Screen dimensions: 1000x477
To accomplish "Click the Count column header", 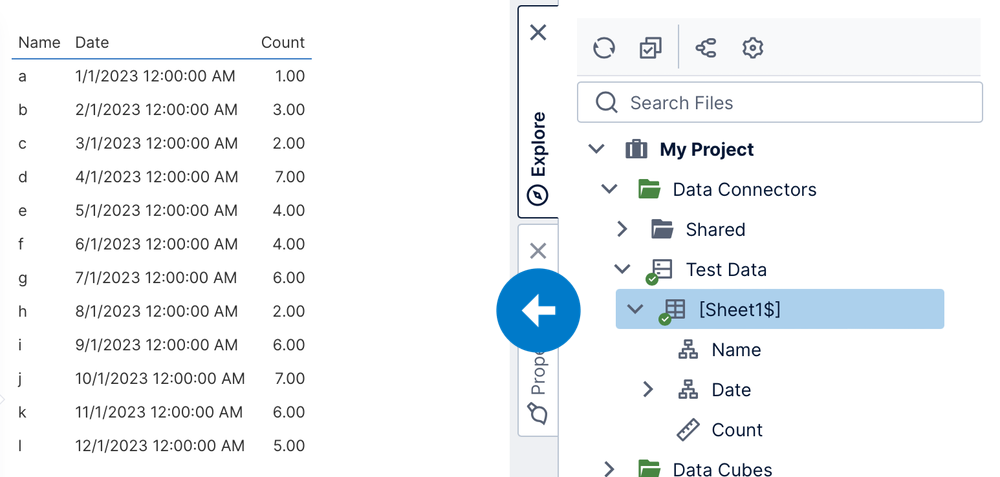I will point(283,43).
